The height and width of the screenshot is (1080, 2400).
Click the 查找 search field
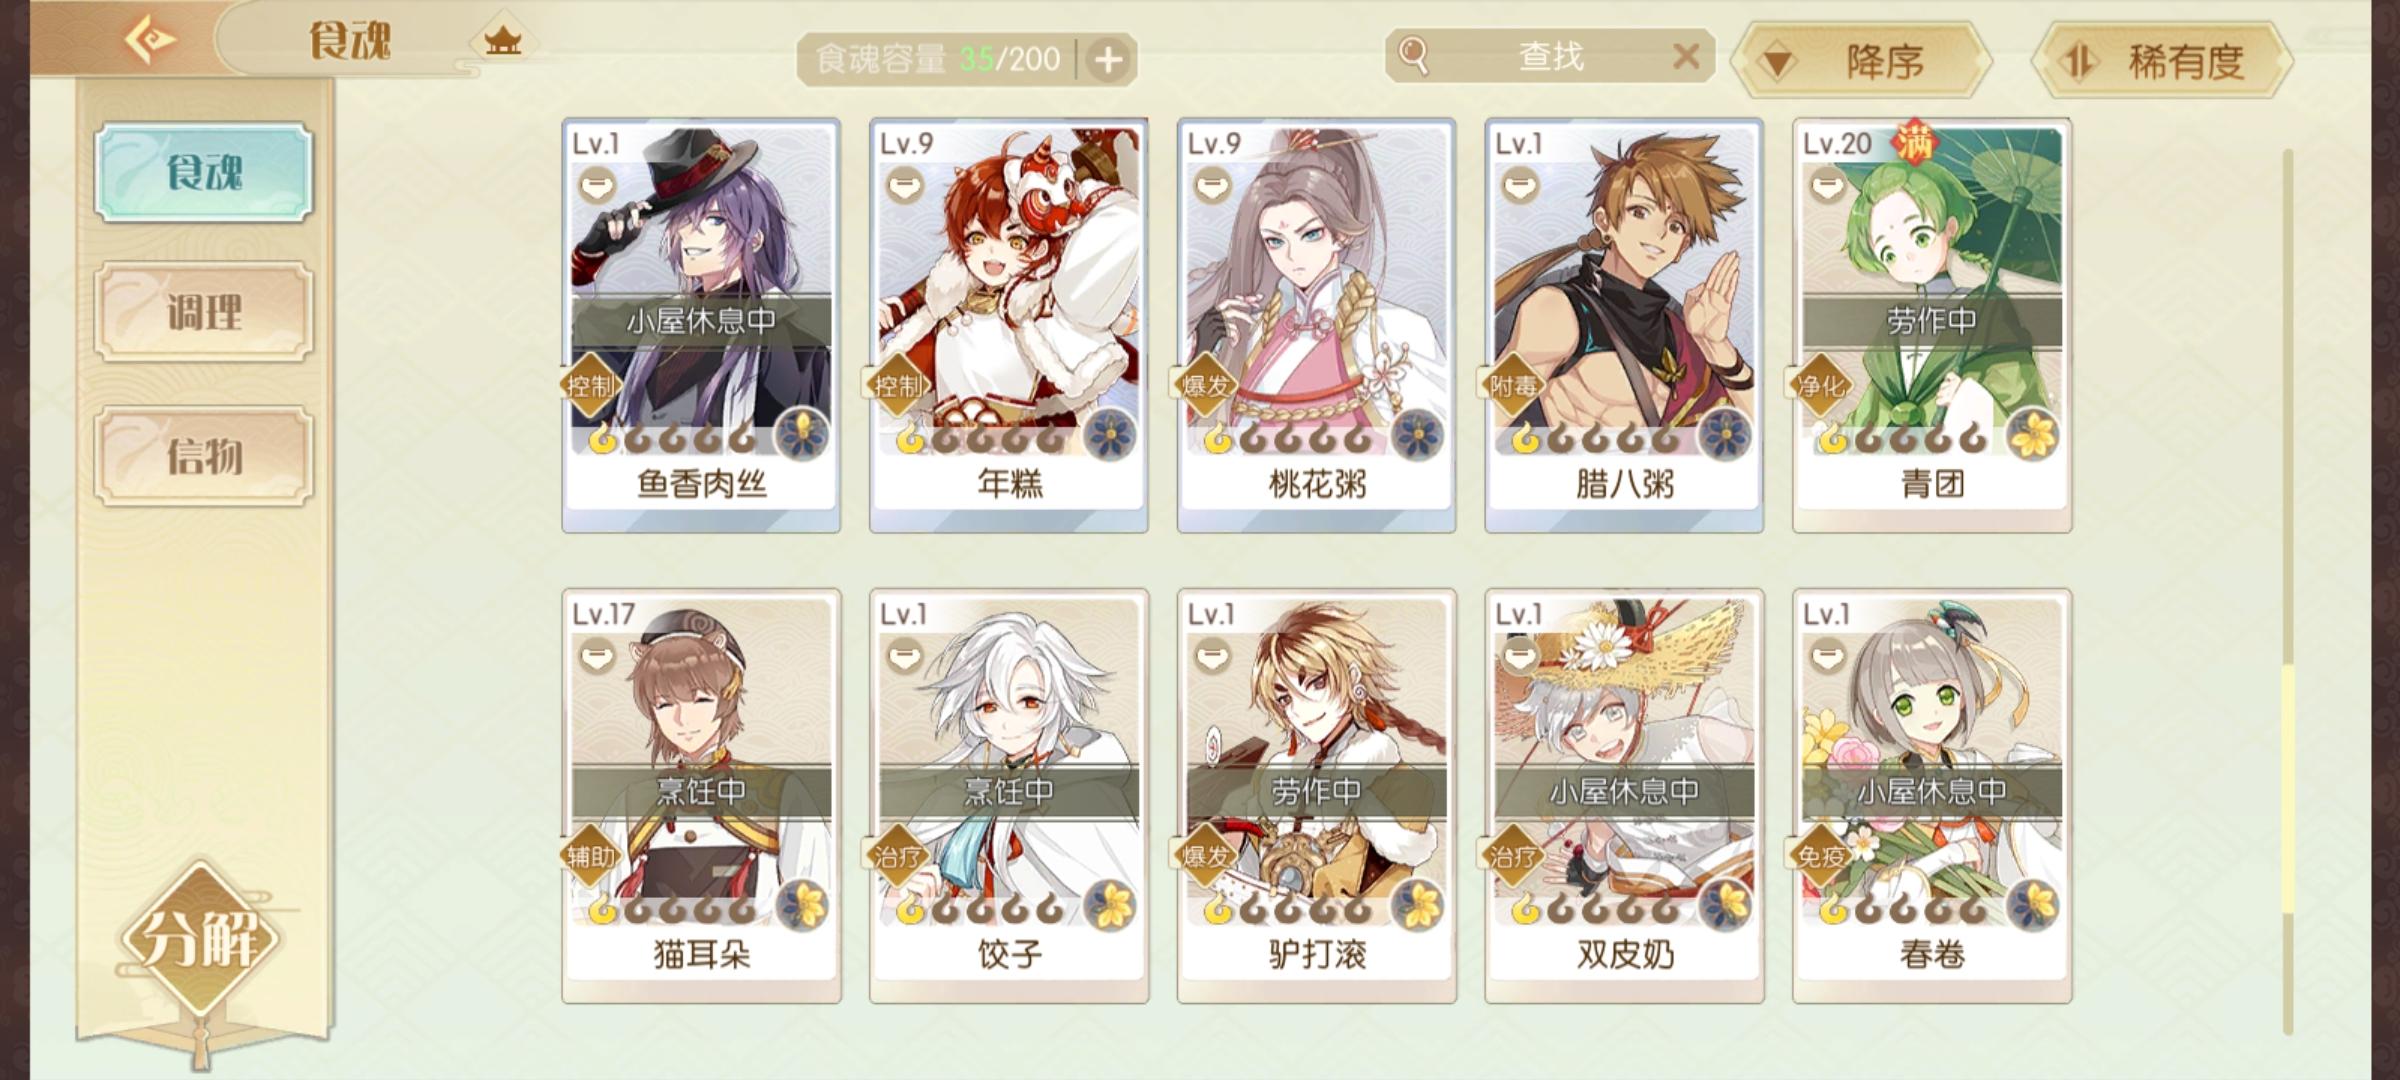1550,56
